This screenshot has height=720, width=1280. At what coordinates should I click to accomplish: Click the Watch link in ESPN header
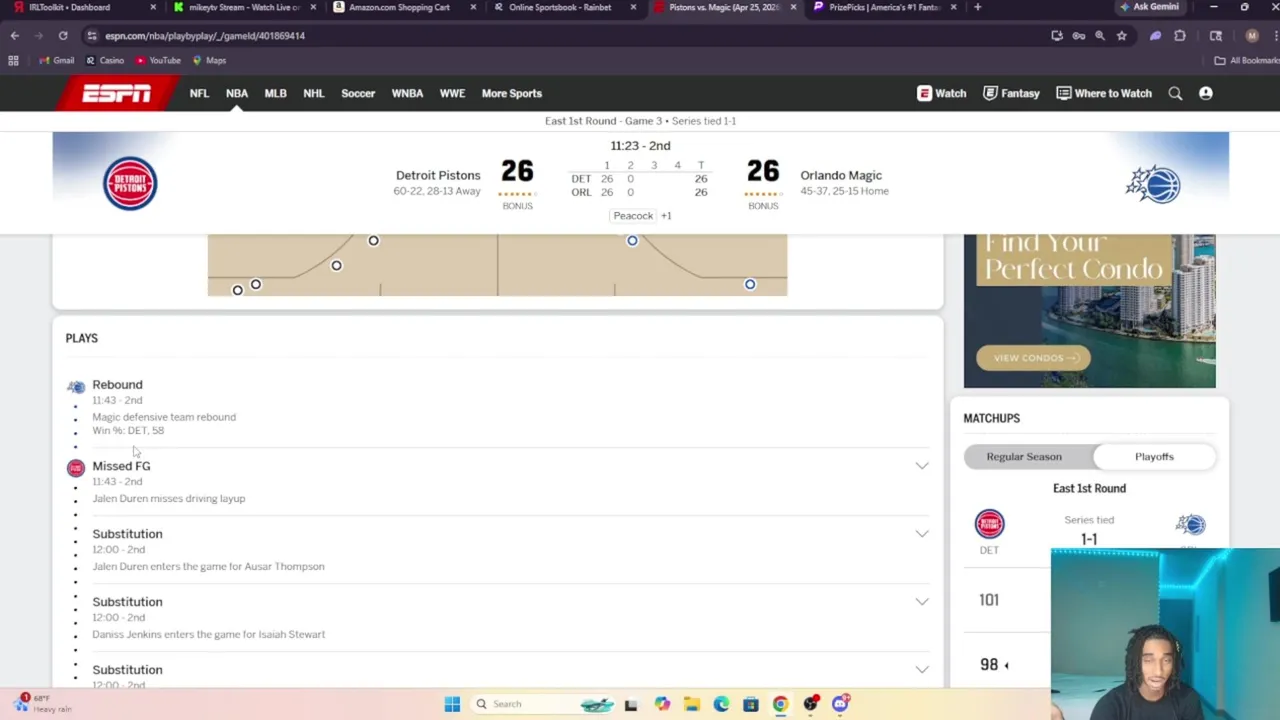(x=942, y=93)
